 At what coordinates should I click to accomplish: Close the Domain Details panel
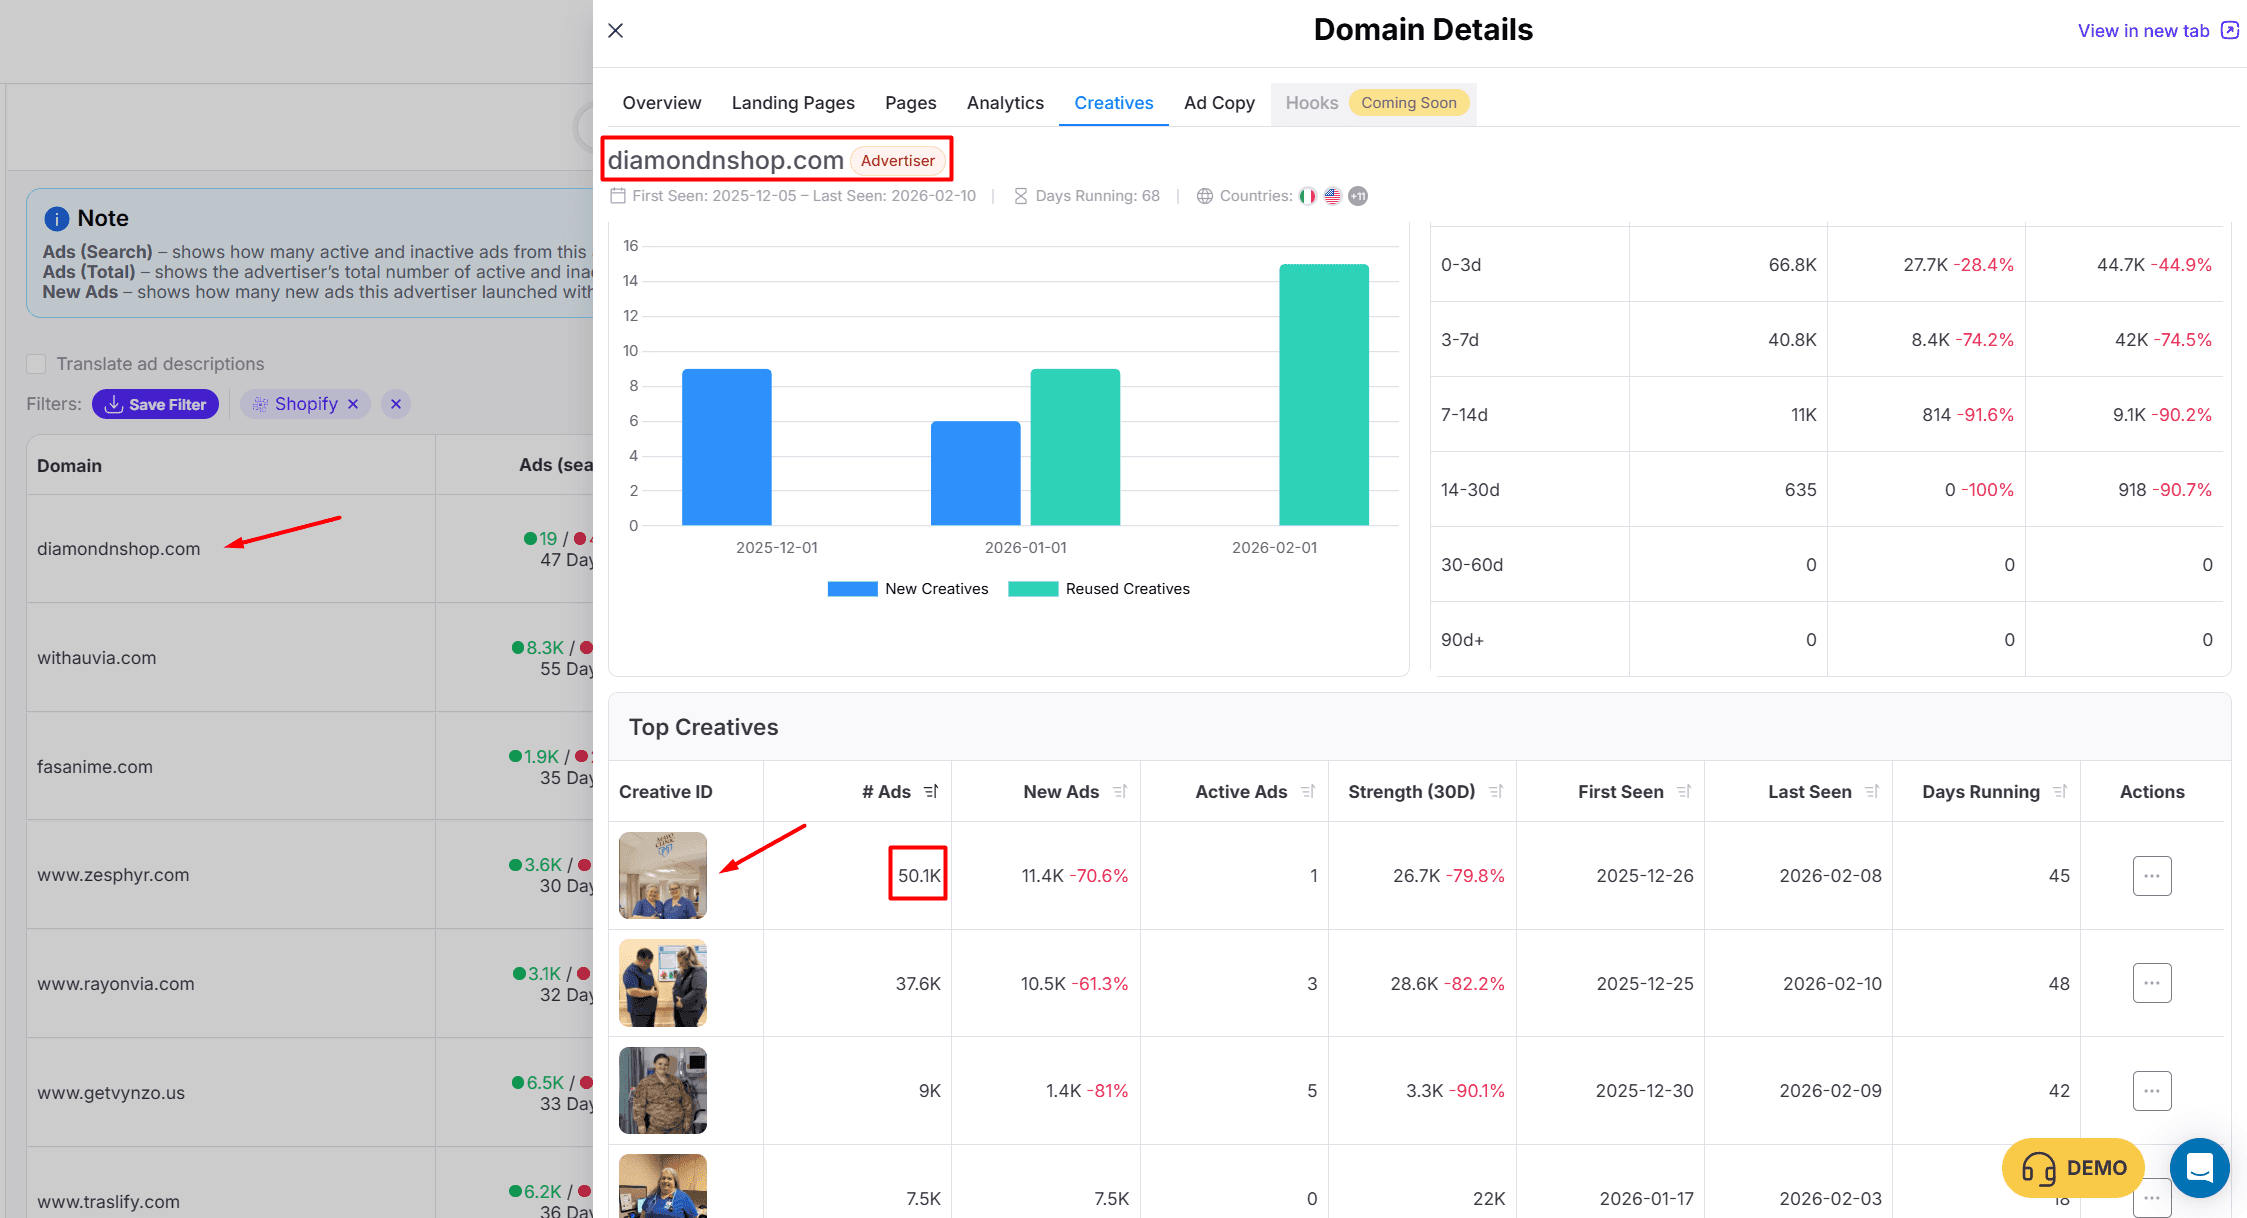pyautogui.click(x=616, y=31)
